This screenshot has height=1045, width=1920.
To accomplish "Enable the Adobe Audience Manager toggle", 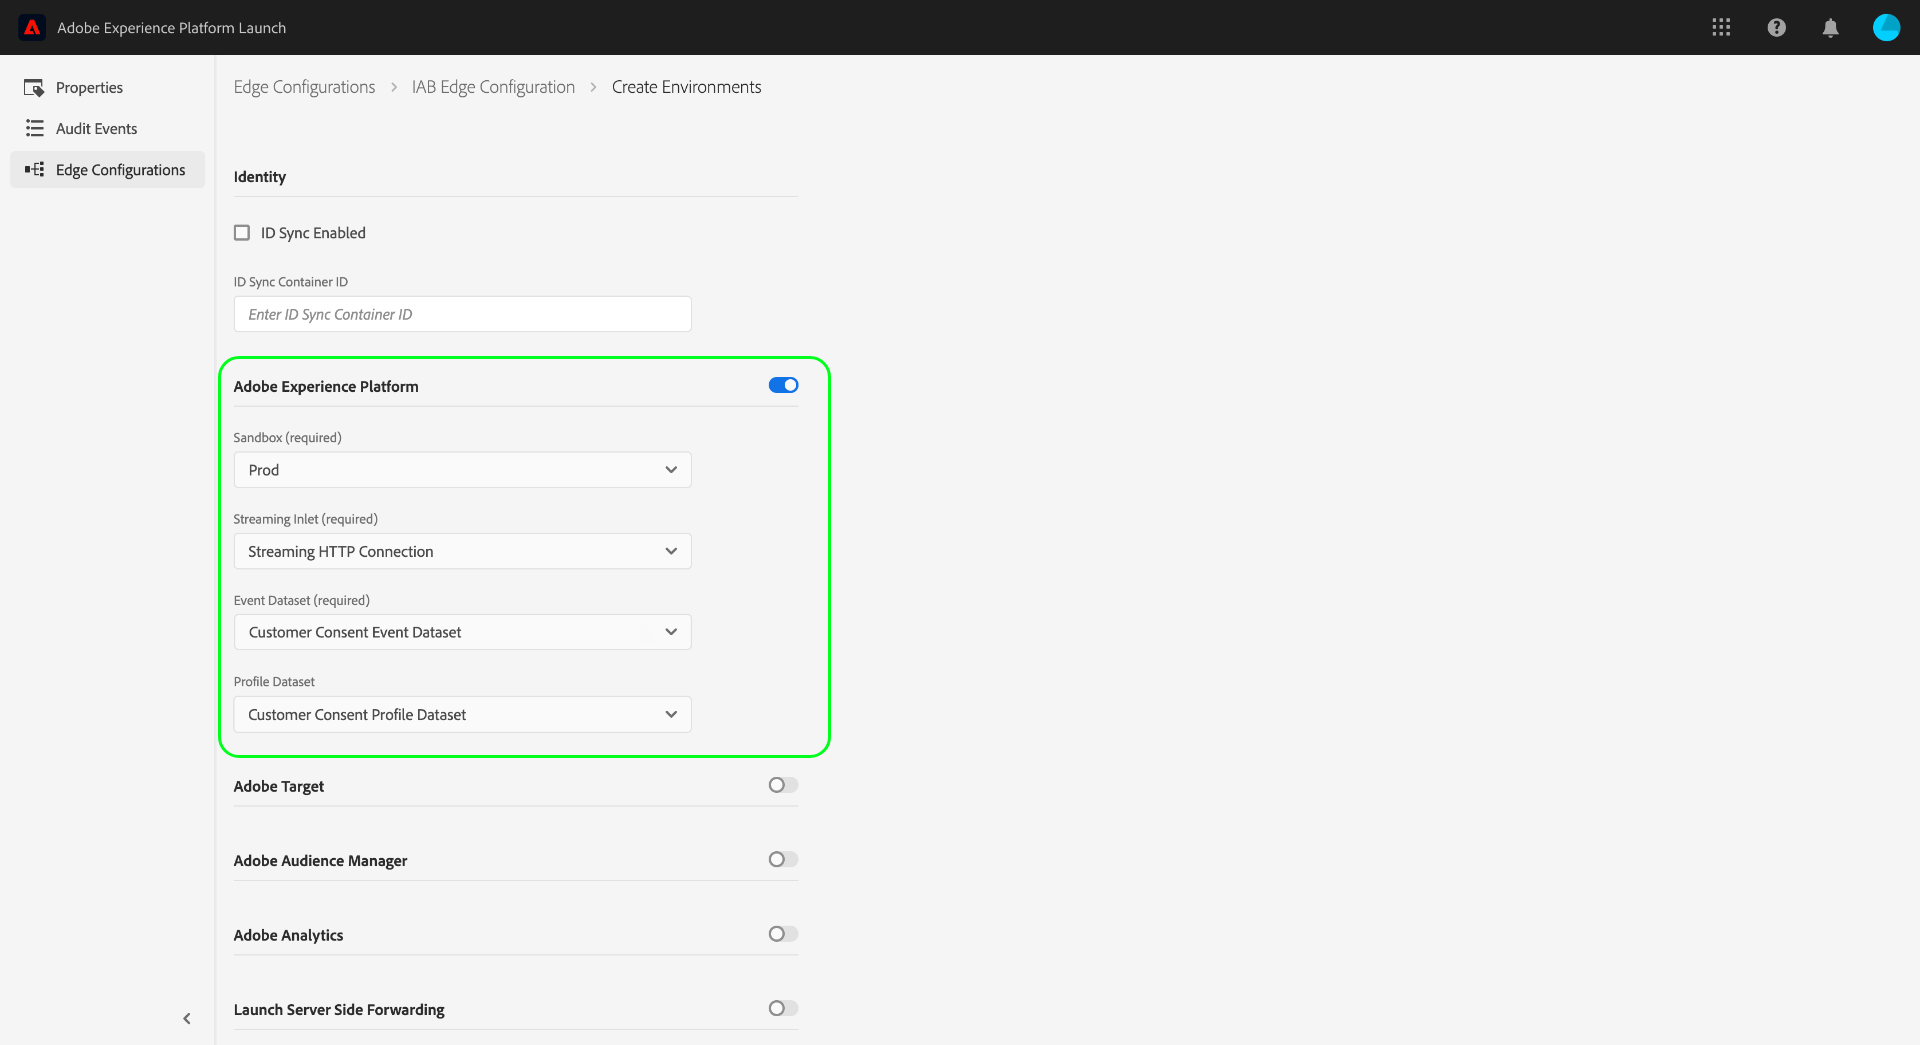I will click(x=783, y=859).
